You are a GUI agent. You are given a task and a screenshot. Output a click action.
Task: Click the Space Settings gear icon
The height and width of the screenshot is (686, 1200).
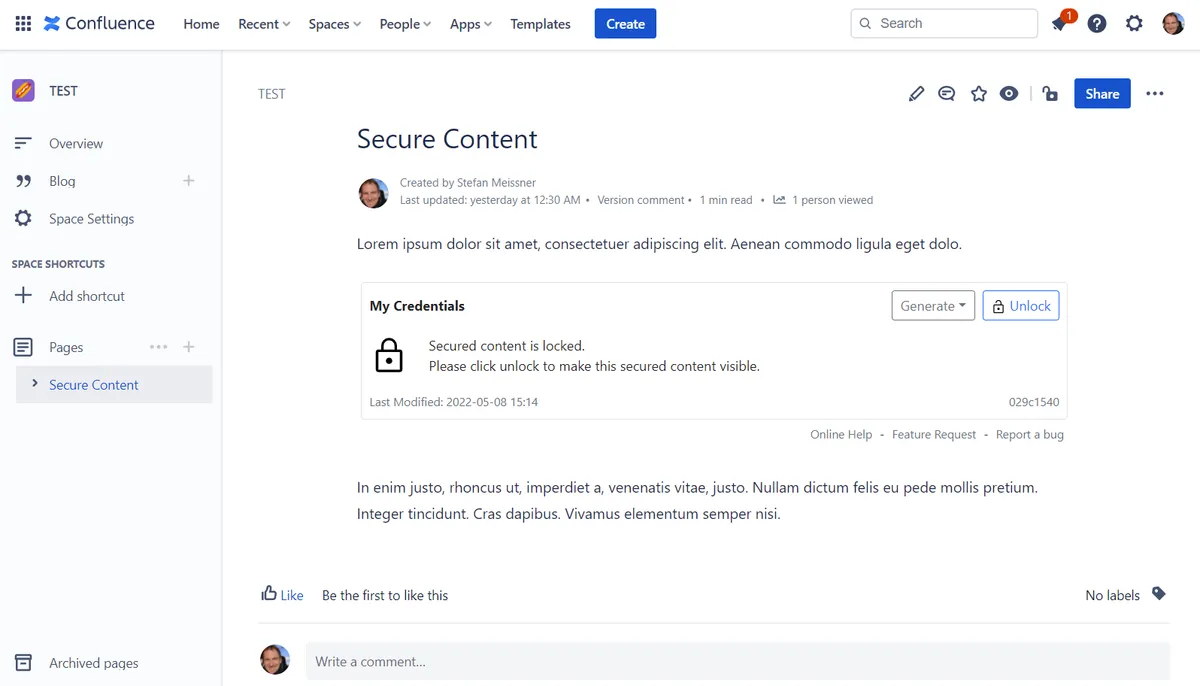point(23,218)
